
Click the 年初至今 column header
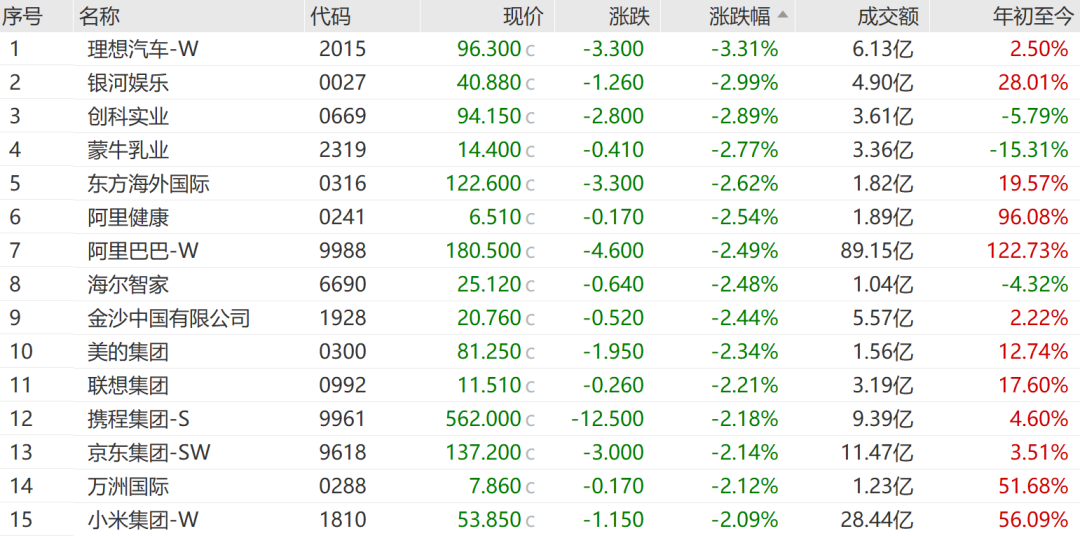(x=1031, y=16)
